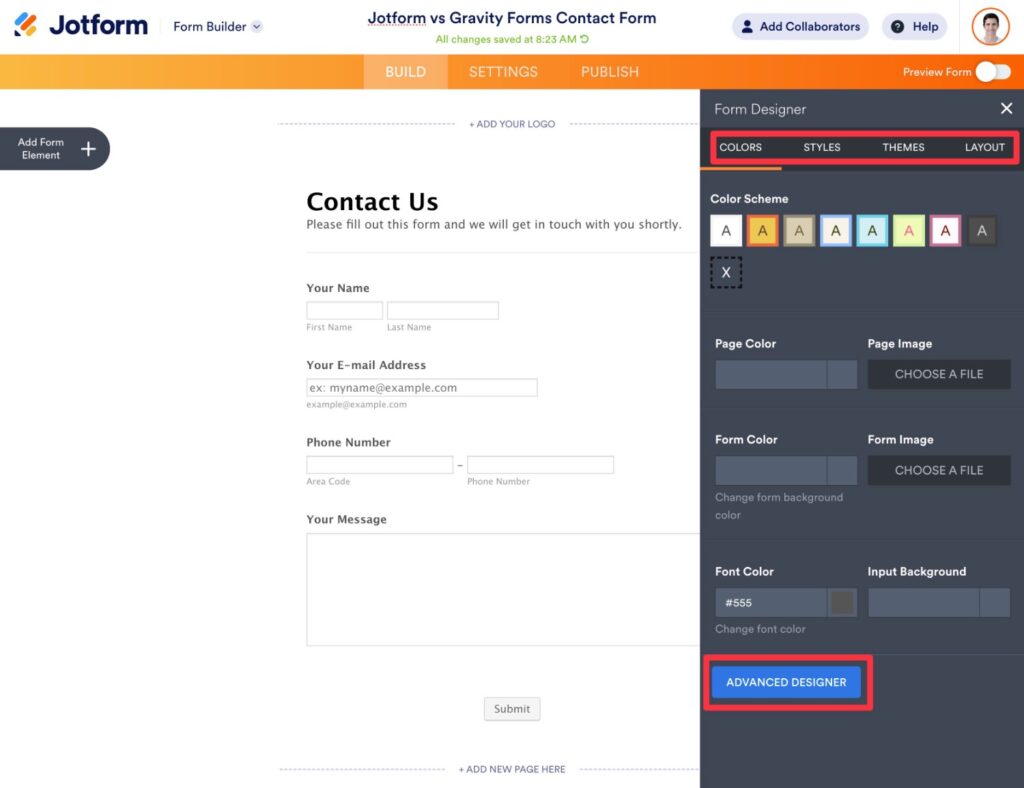Click the Font Color input field

tap(770, 602)
